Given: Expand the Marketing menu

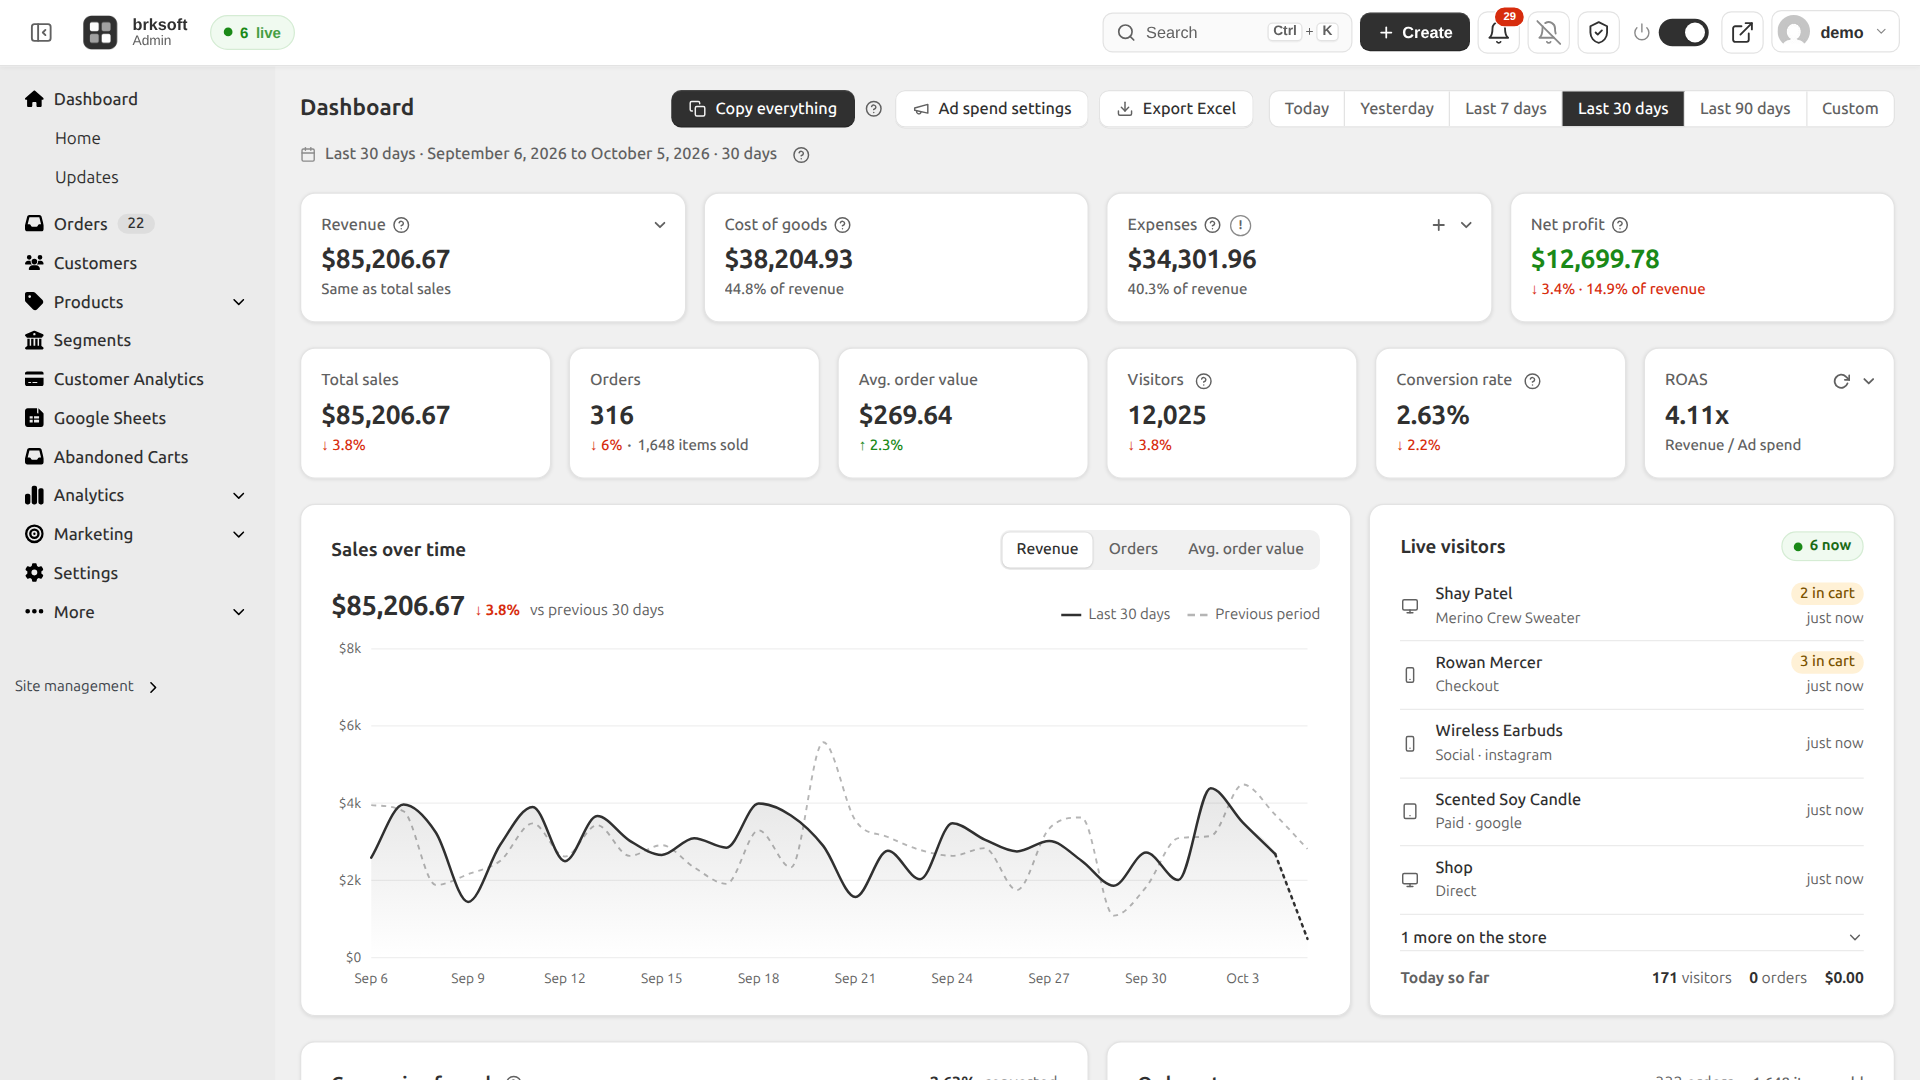Looking at the screenshot, I should pos(239,535).
